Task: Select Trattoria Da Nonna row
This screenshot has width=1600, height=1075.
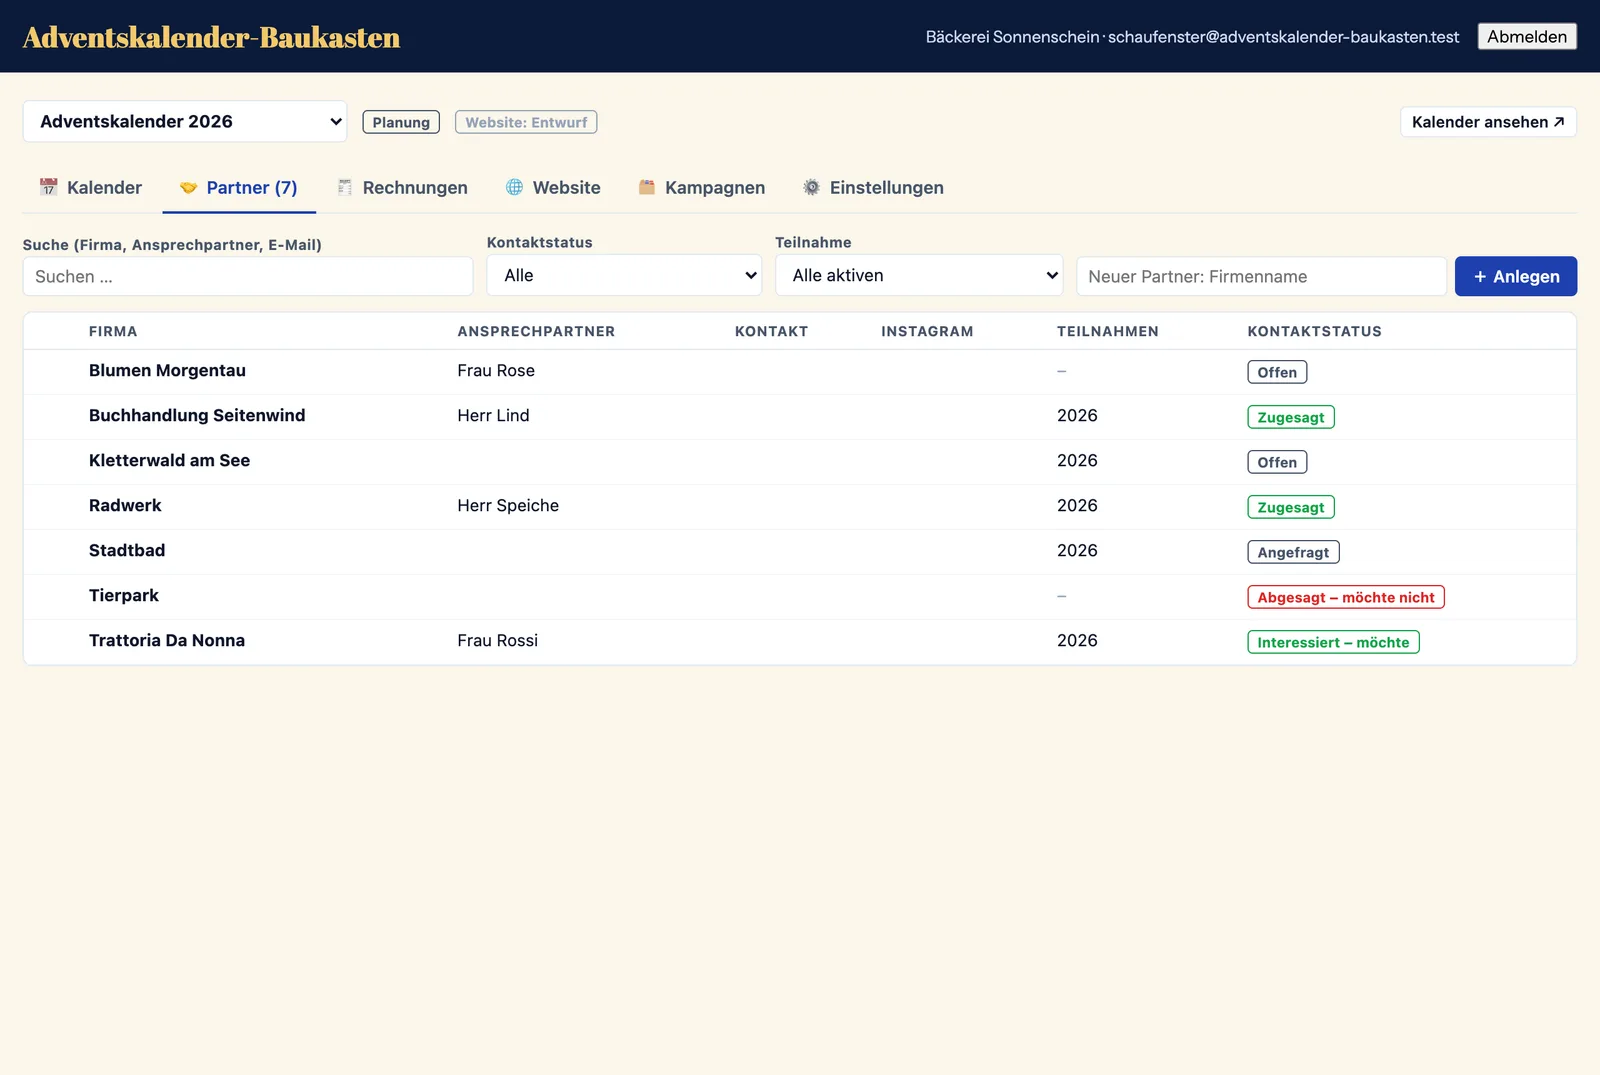Action: [800, 641]
